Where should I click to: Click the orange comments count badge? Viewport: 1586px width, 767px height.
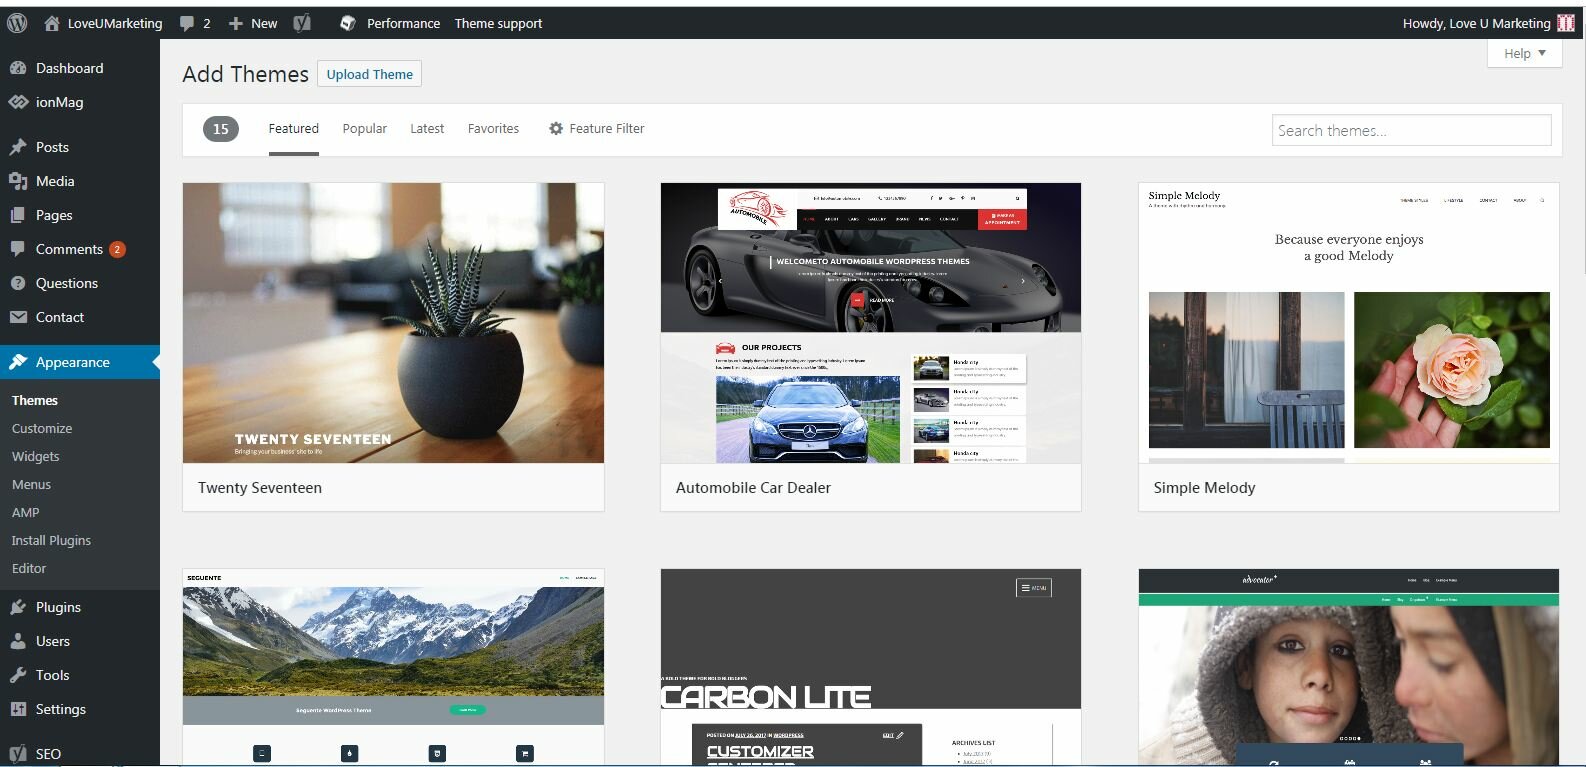coord(117,250)
